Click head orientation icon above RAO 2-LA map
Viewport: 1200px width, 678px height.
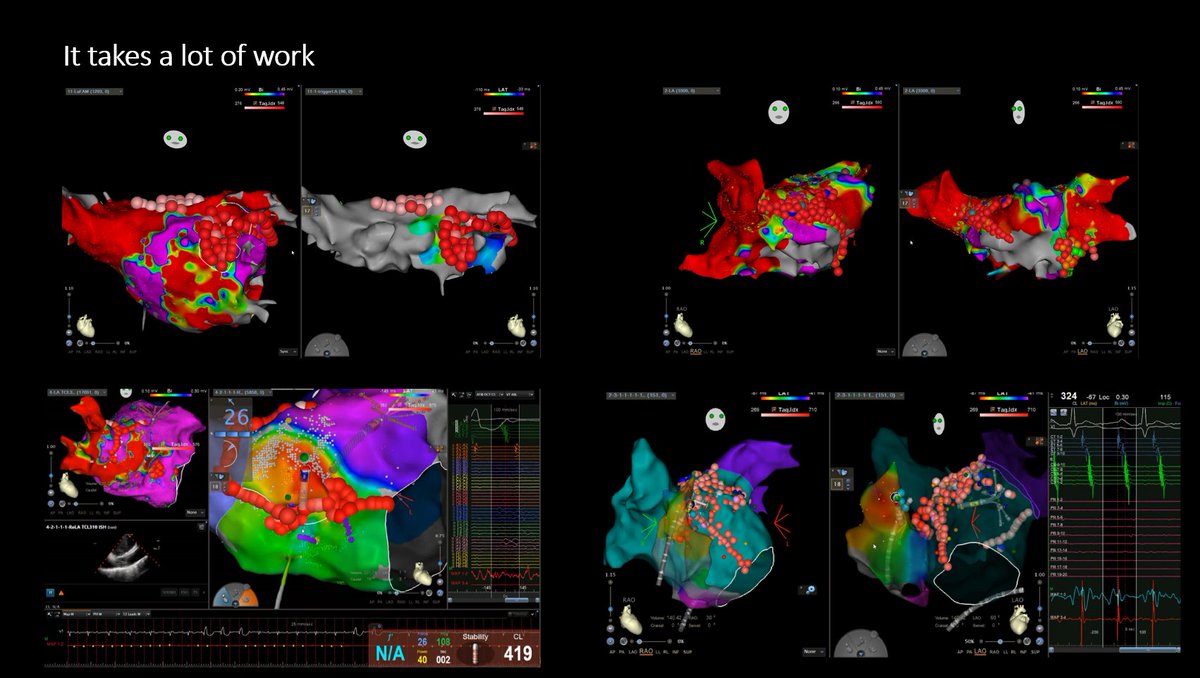click(780, 113)
